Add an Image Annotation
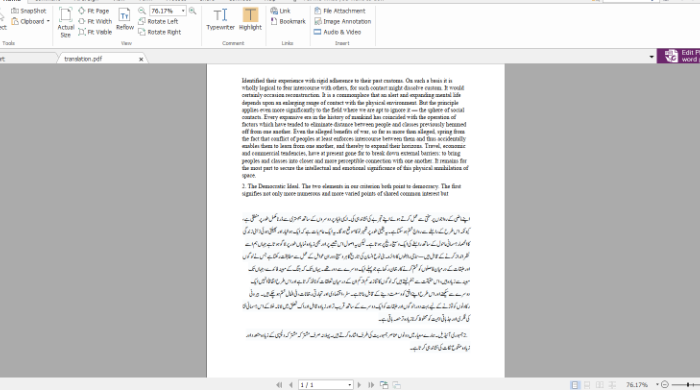The width and height of the screenshot is (700, 390). [342, 21]
